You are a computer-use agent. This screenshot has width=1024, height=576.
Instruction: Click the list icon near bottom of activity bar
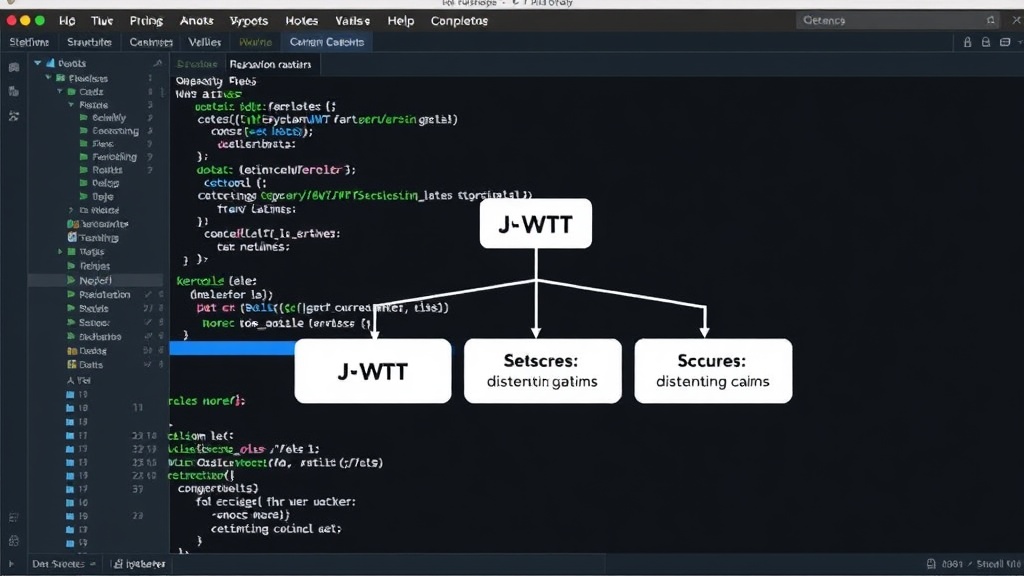(14, 517)
